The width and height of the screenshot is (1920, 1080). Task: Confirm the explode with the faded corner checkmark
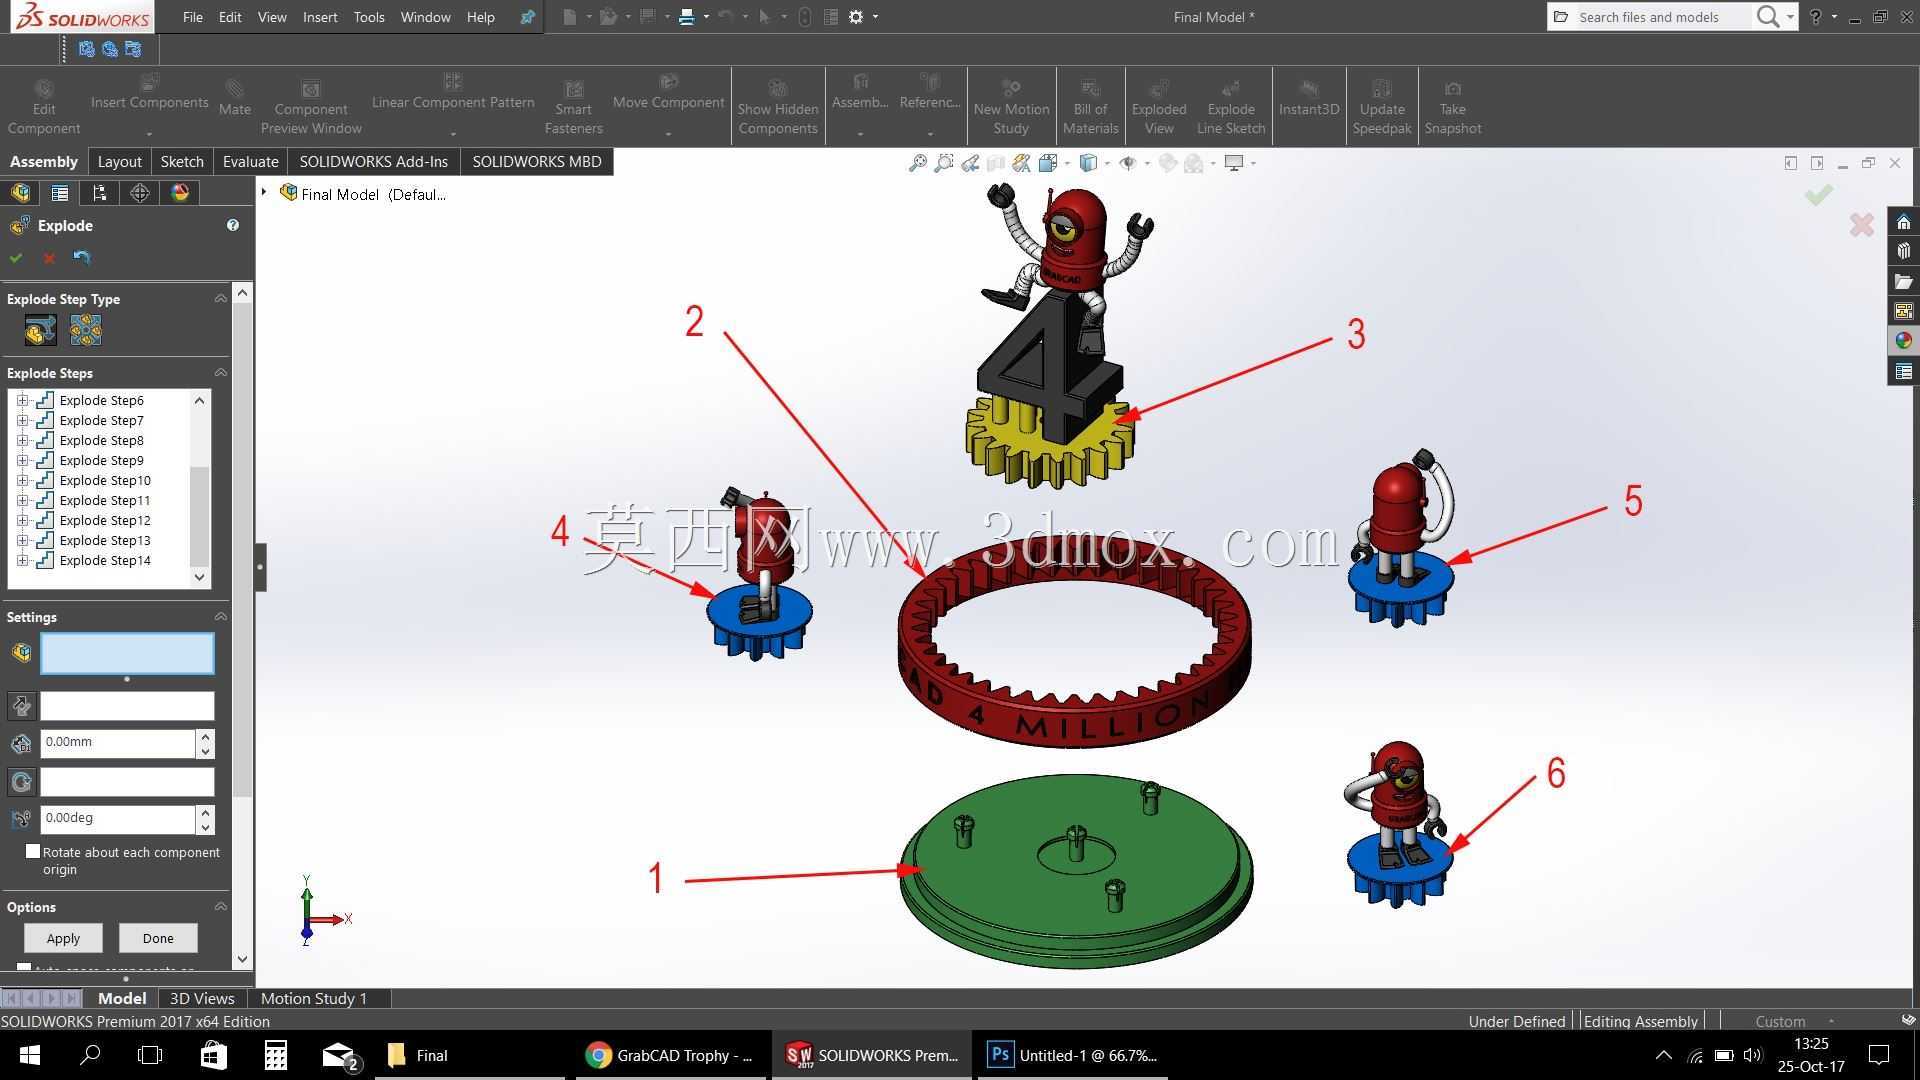click(1819, 195)
